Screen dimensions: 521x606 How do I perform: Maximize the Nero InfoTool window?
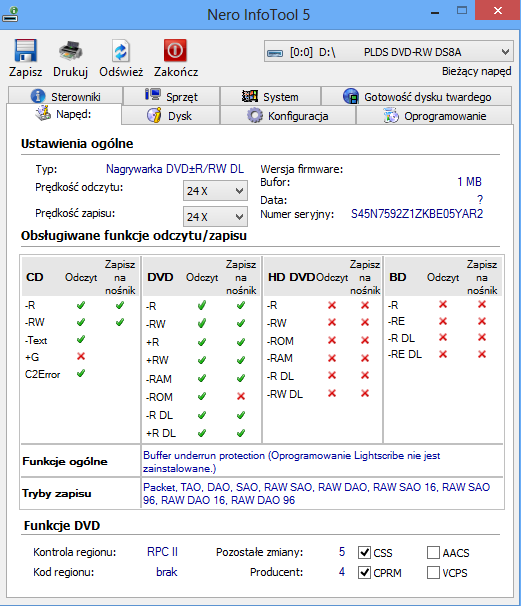[462, 11]
